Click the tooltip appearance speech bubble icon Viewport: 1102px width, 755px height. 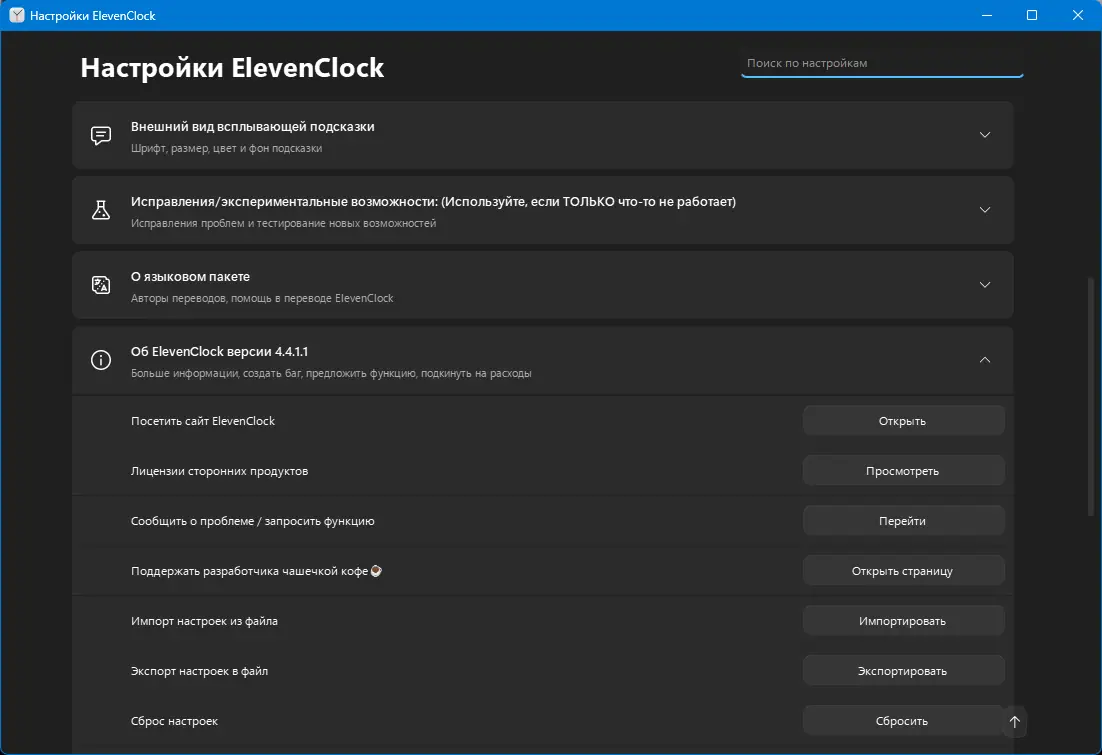[101, 135]
